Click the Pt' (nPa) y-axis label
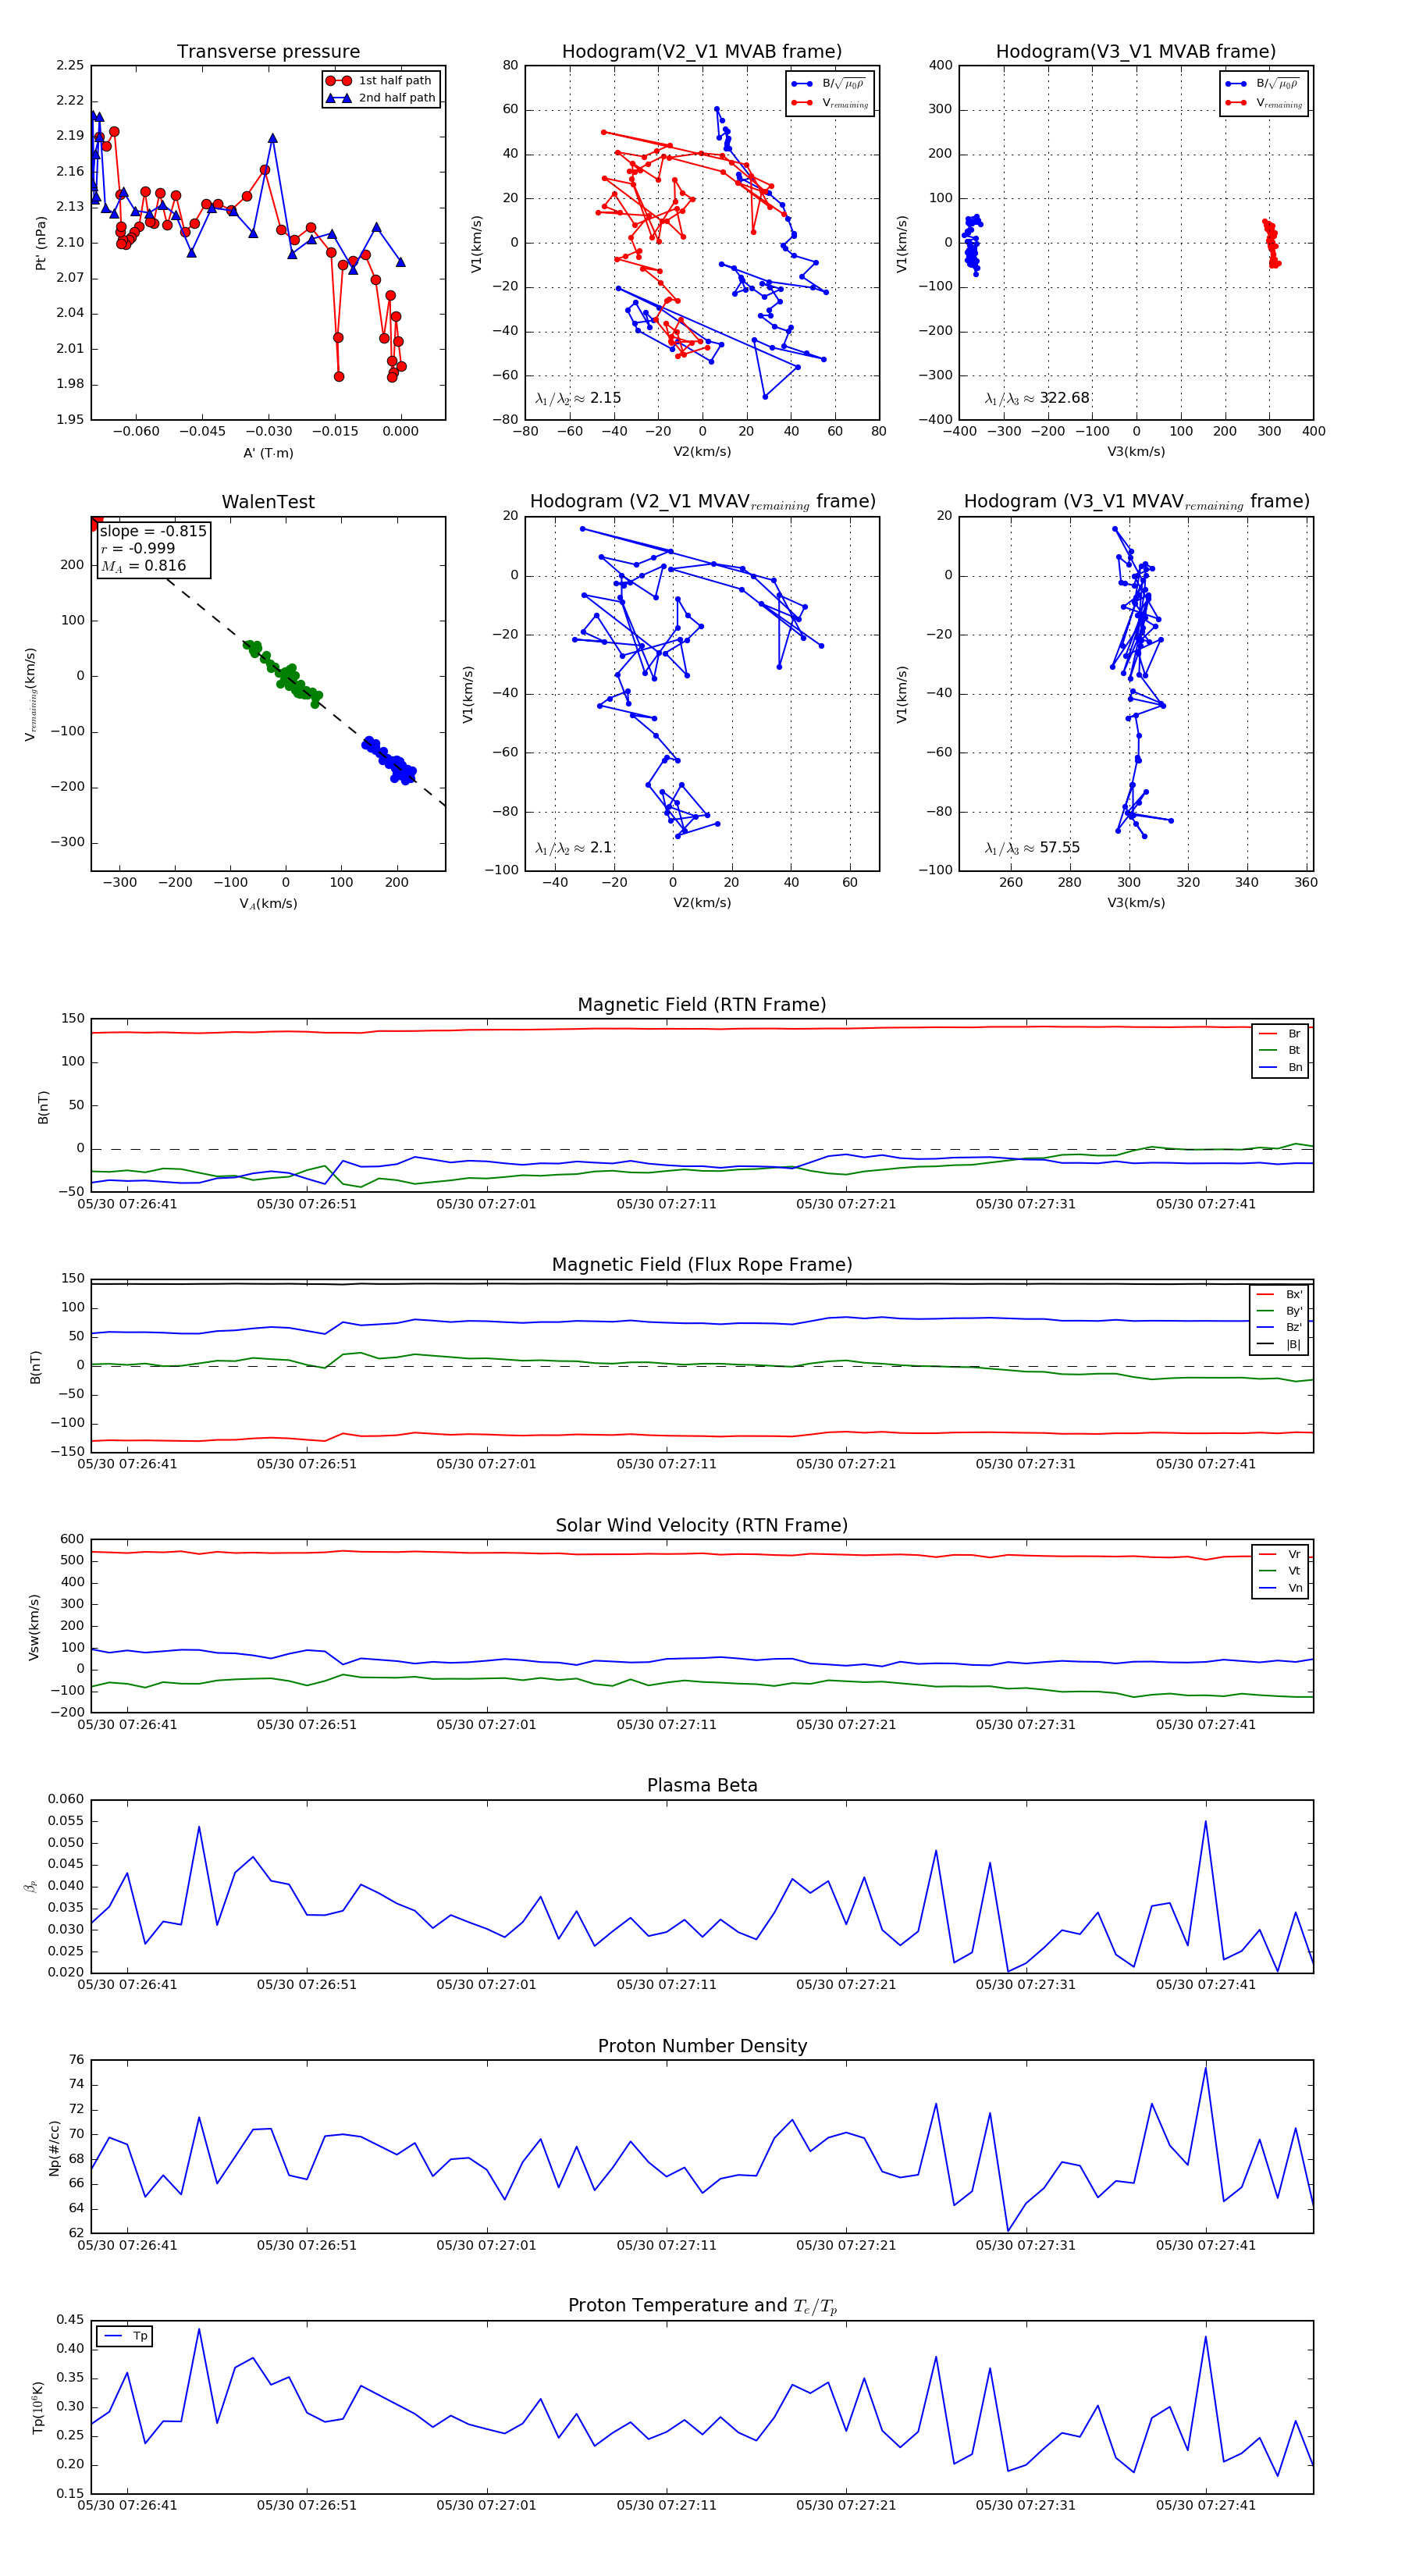1405x2576 pixels. click(41, 243)
